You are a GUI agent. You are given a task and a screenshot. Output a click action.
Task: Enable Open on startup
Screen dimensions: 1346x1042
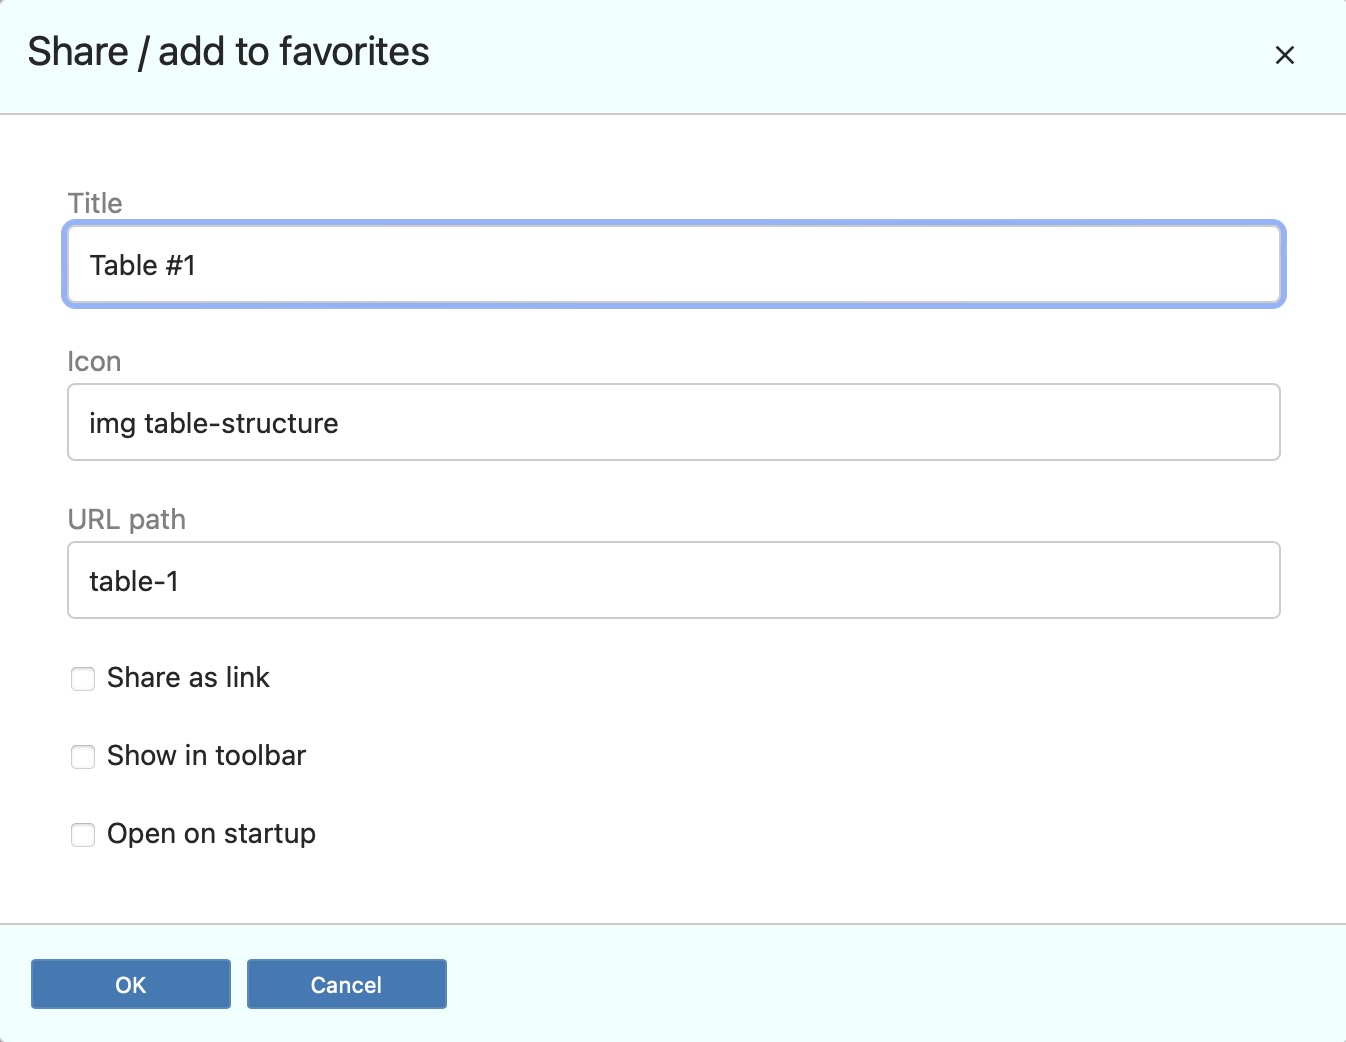(x=83, y=835)
